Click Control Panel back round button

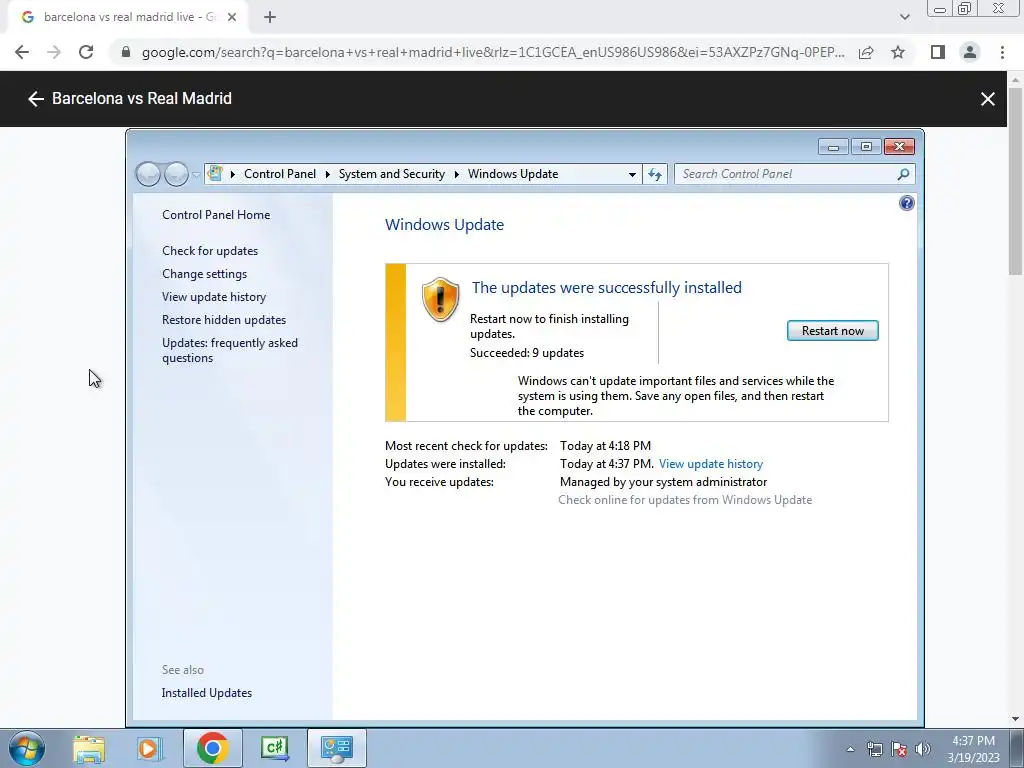(148, 174)
